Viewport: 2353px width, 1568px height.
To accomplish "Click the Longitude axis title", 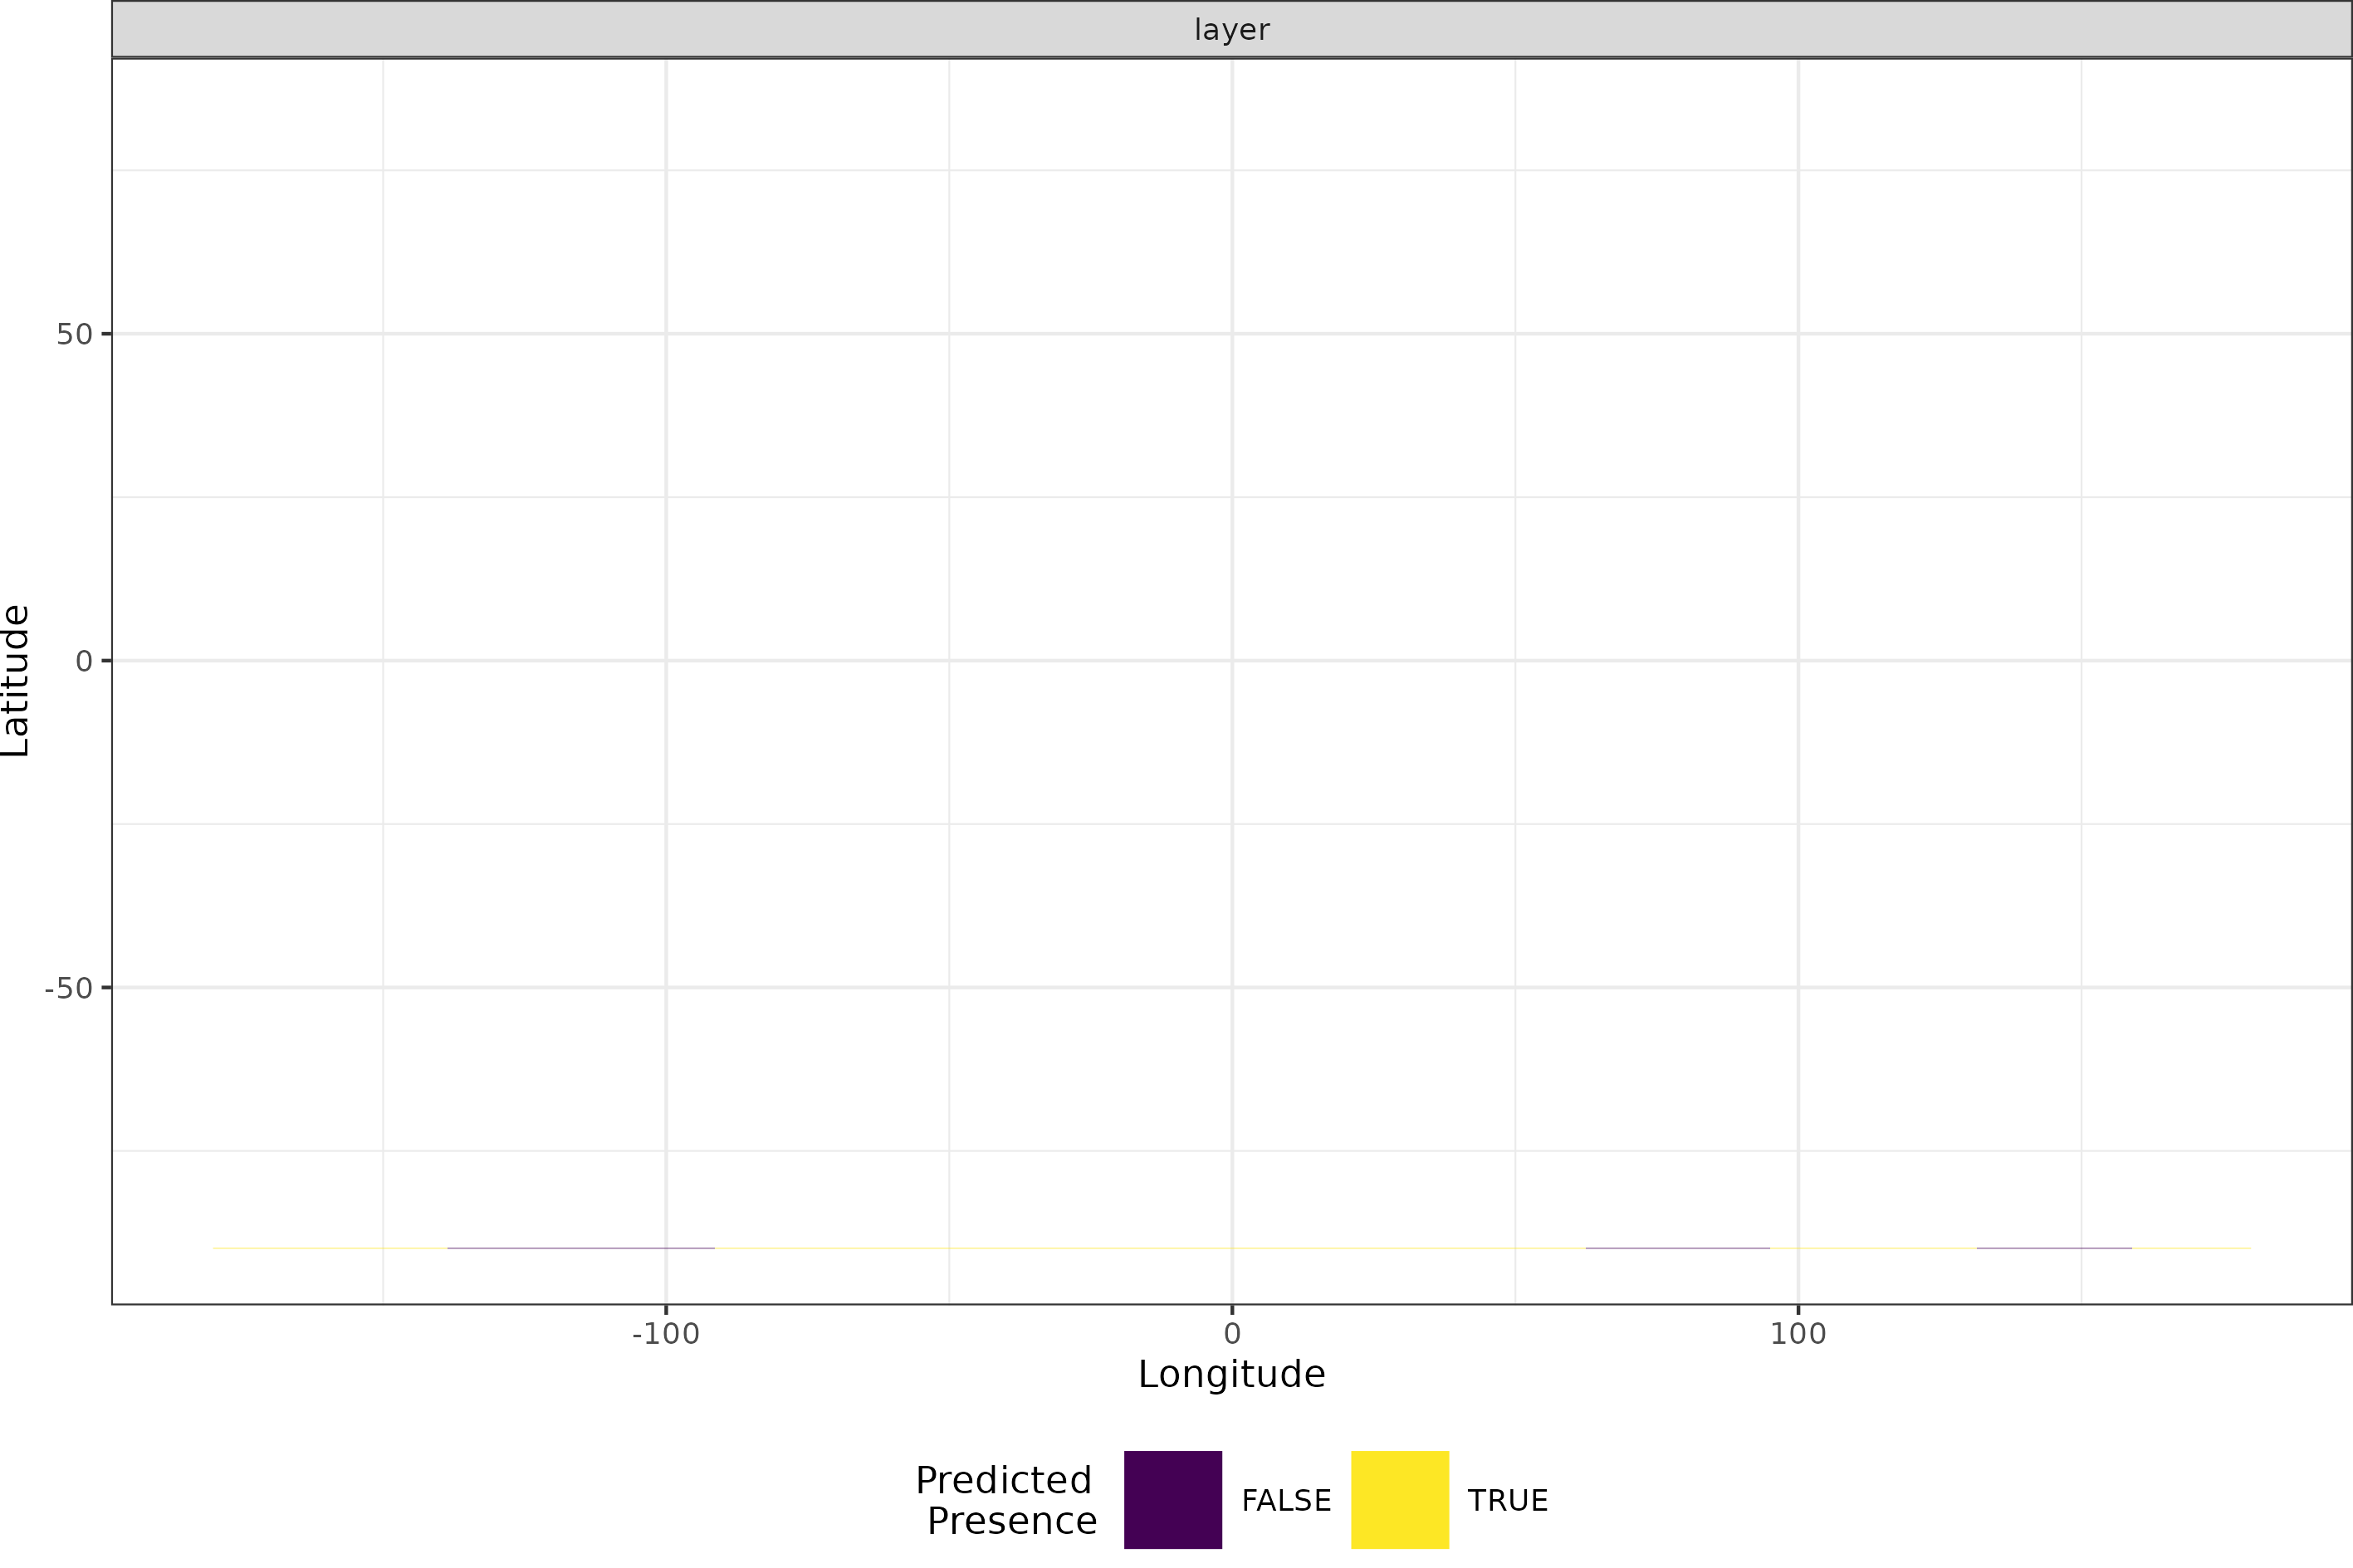I will (1231, 1374).
